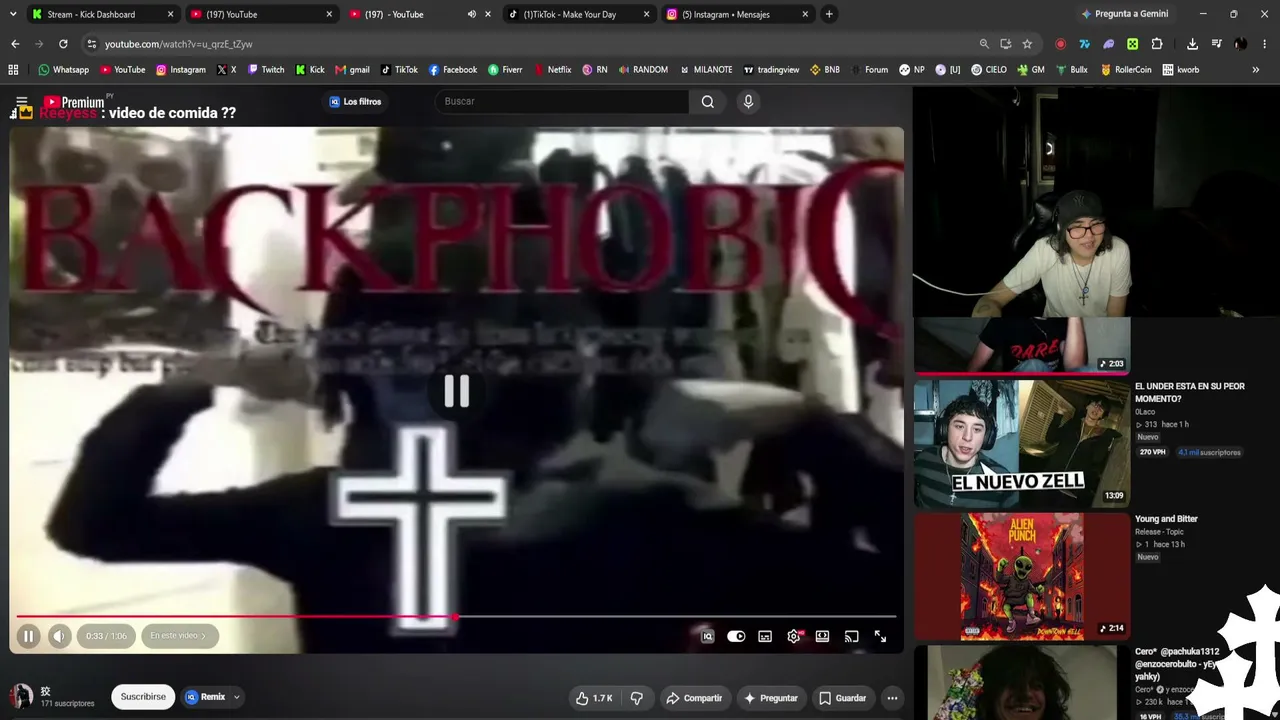Open the 'Young and Bitter' video
Image resolution: width=1280 pixels, height=720 pixels.
(1166, 519)
